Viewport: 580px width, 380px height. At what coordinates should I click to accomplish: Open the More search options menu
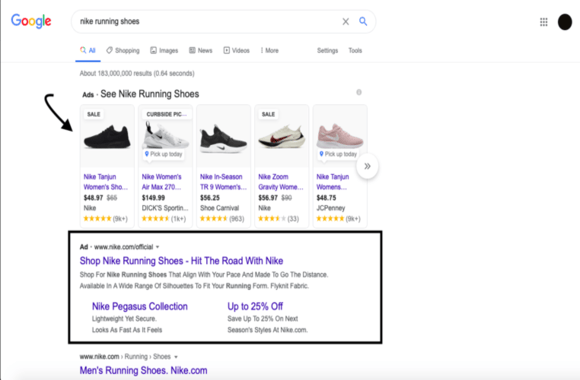pos(270,50)
